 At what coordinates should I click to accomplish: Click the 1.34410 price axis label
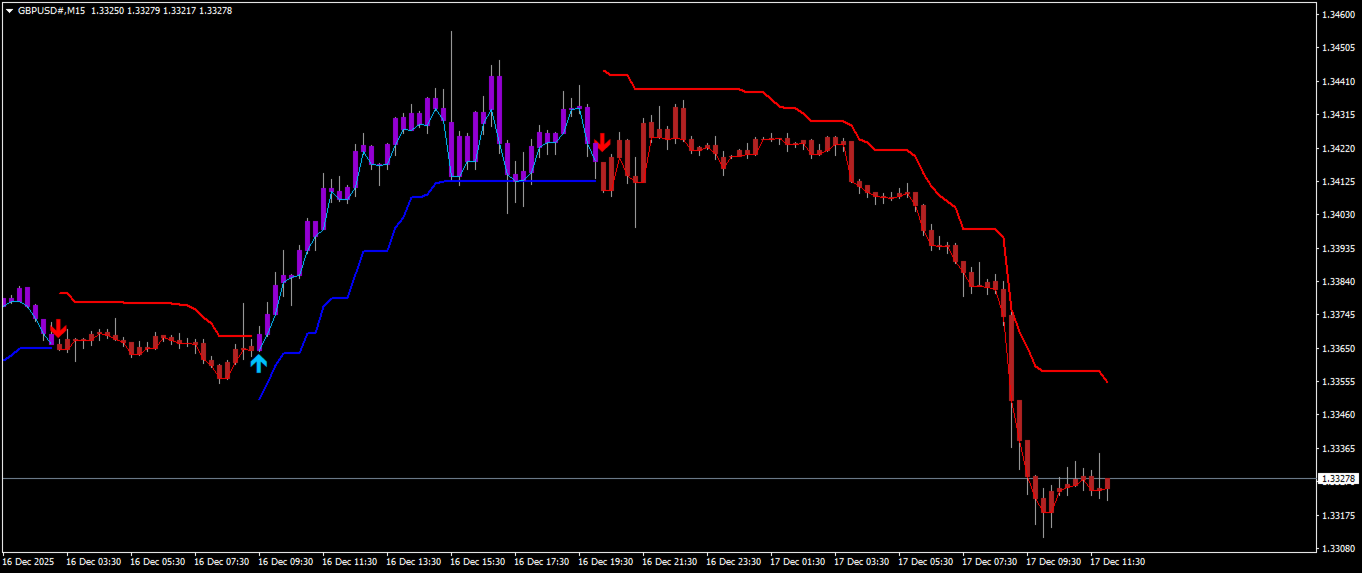[1339, 81]
